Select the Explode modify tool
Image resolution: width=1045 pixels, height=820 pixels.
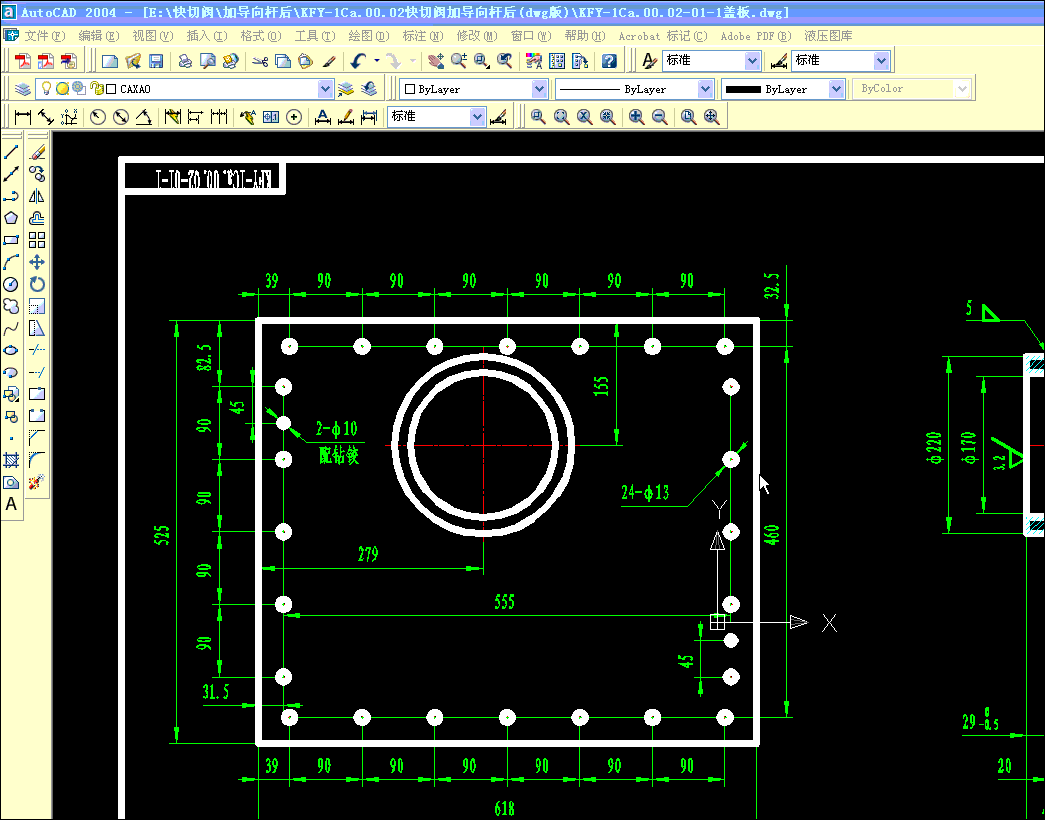37,482
